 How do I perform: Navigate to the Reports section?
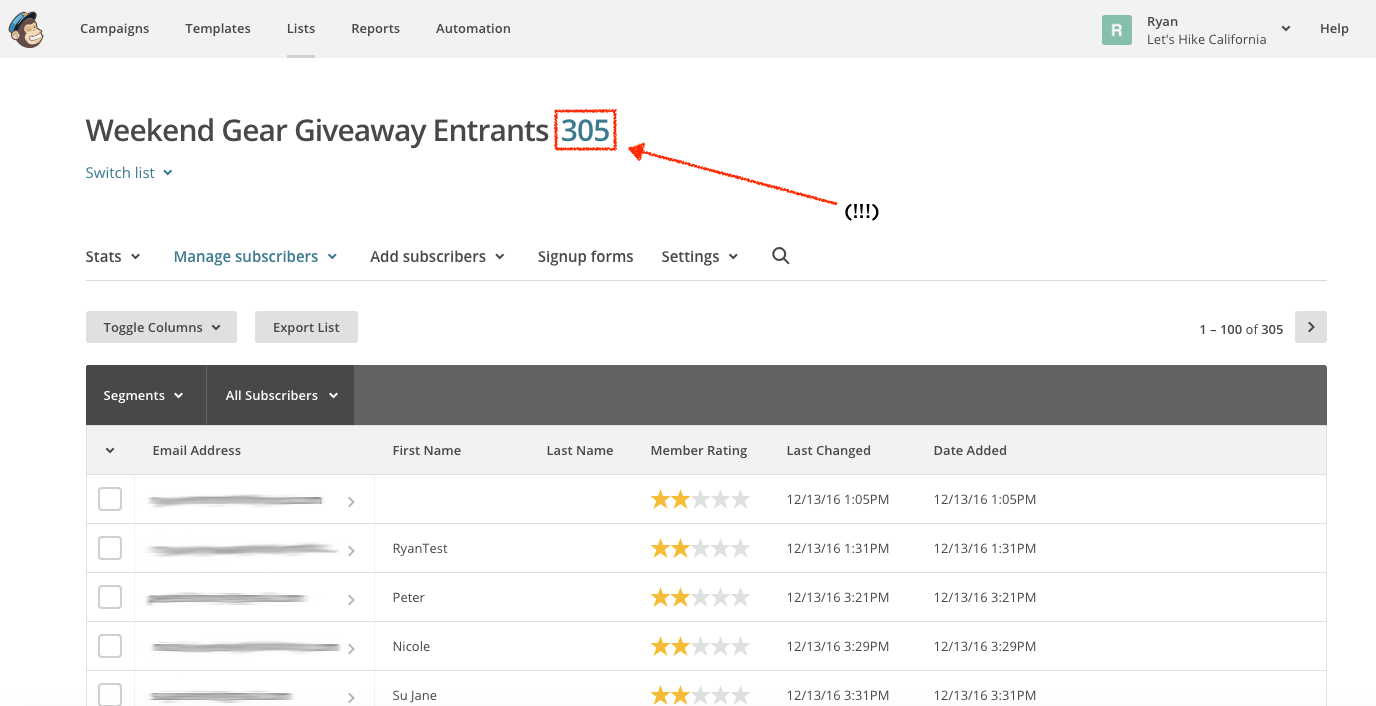tap(375, 28)
